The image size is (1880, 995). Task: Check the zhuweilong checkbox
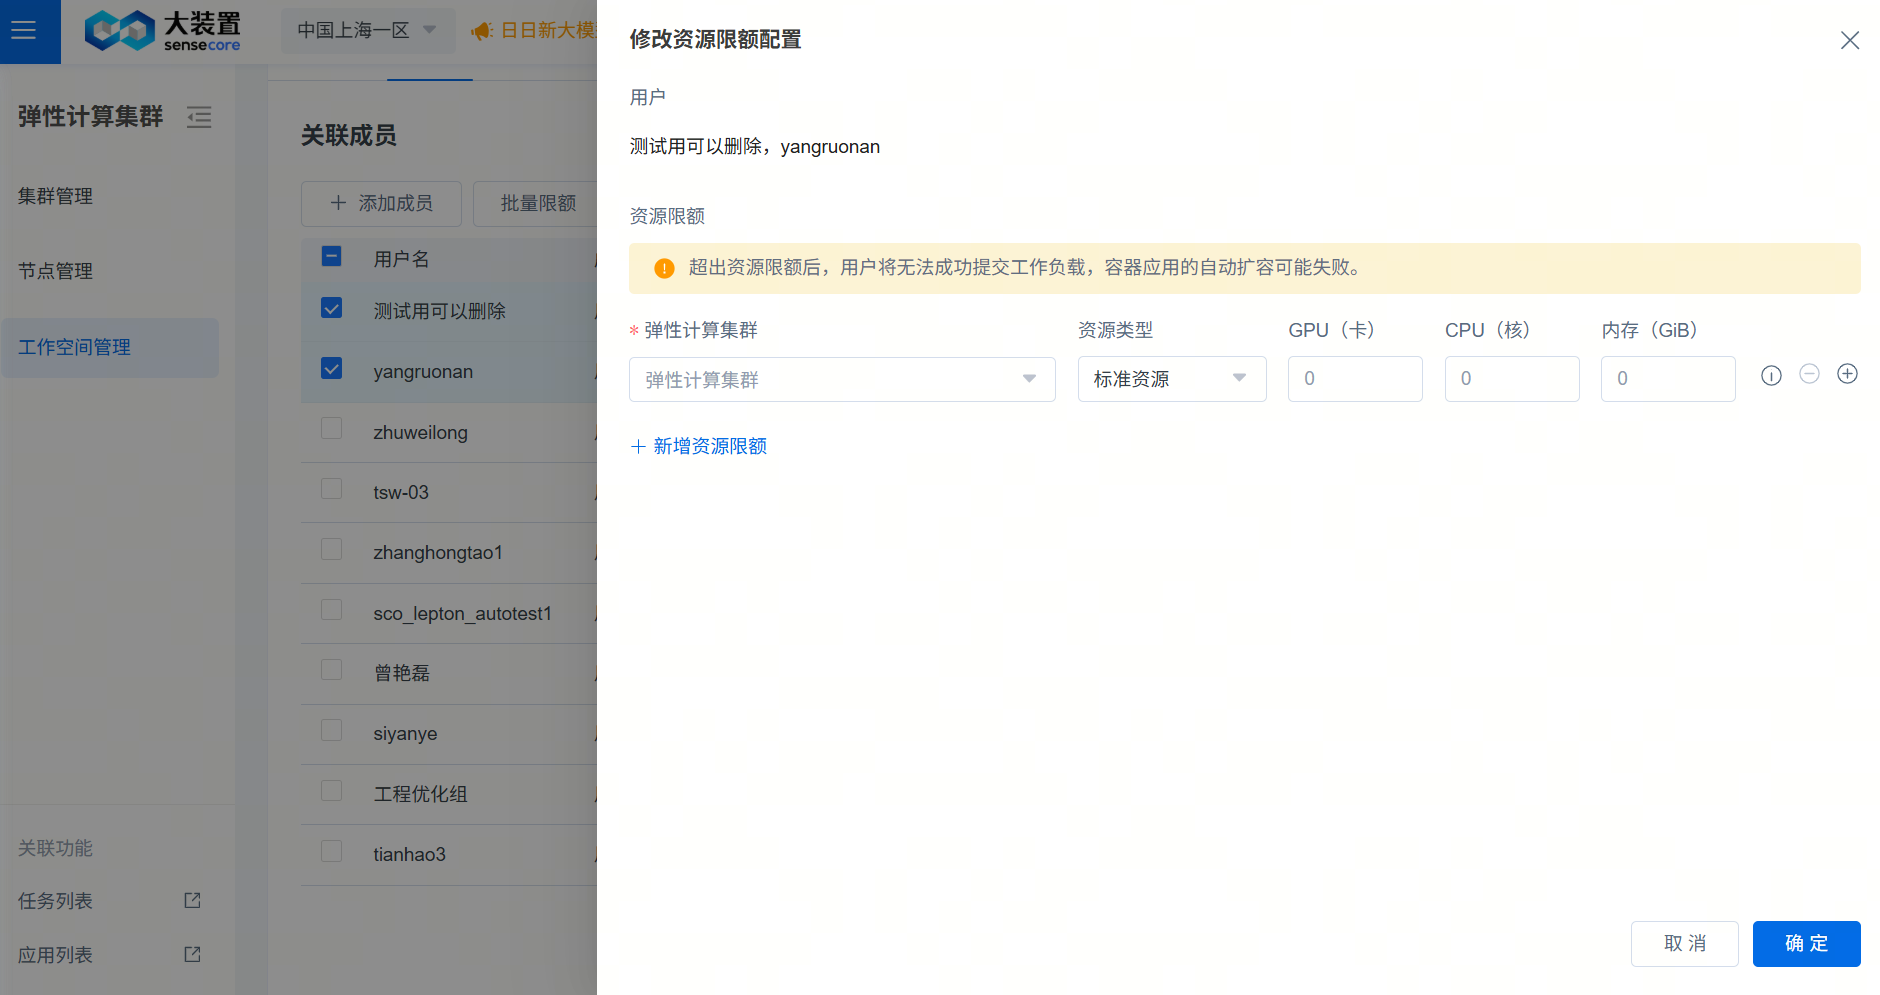[332, 429]
